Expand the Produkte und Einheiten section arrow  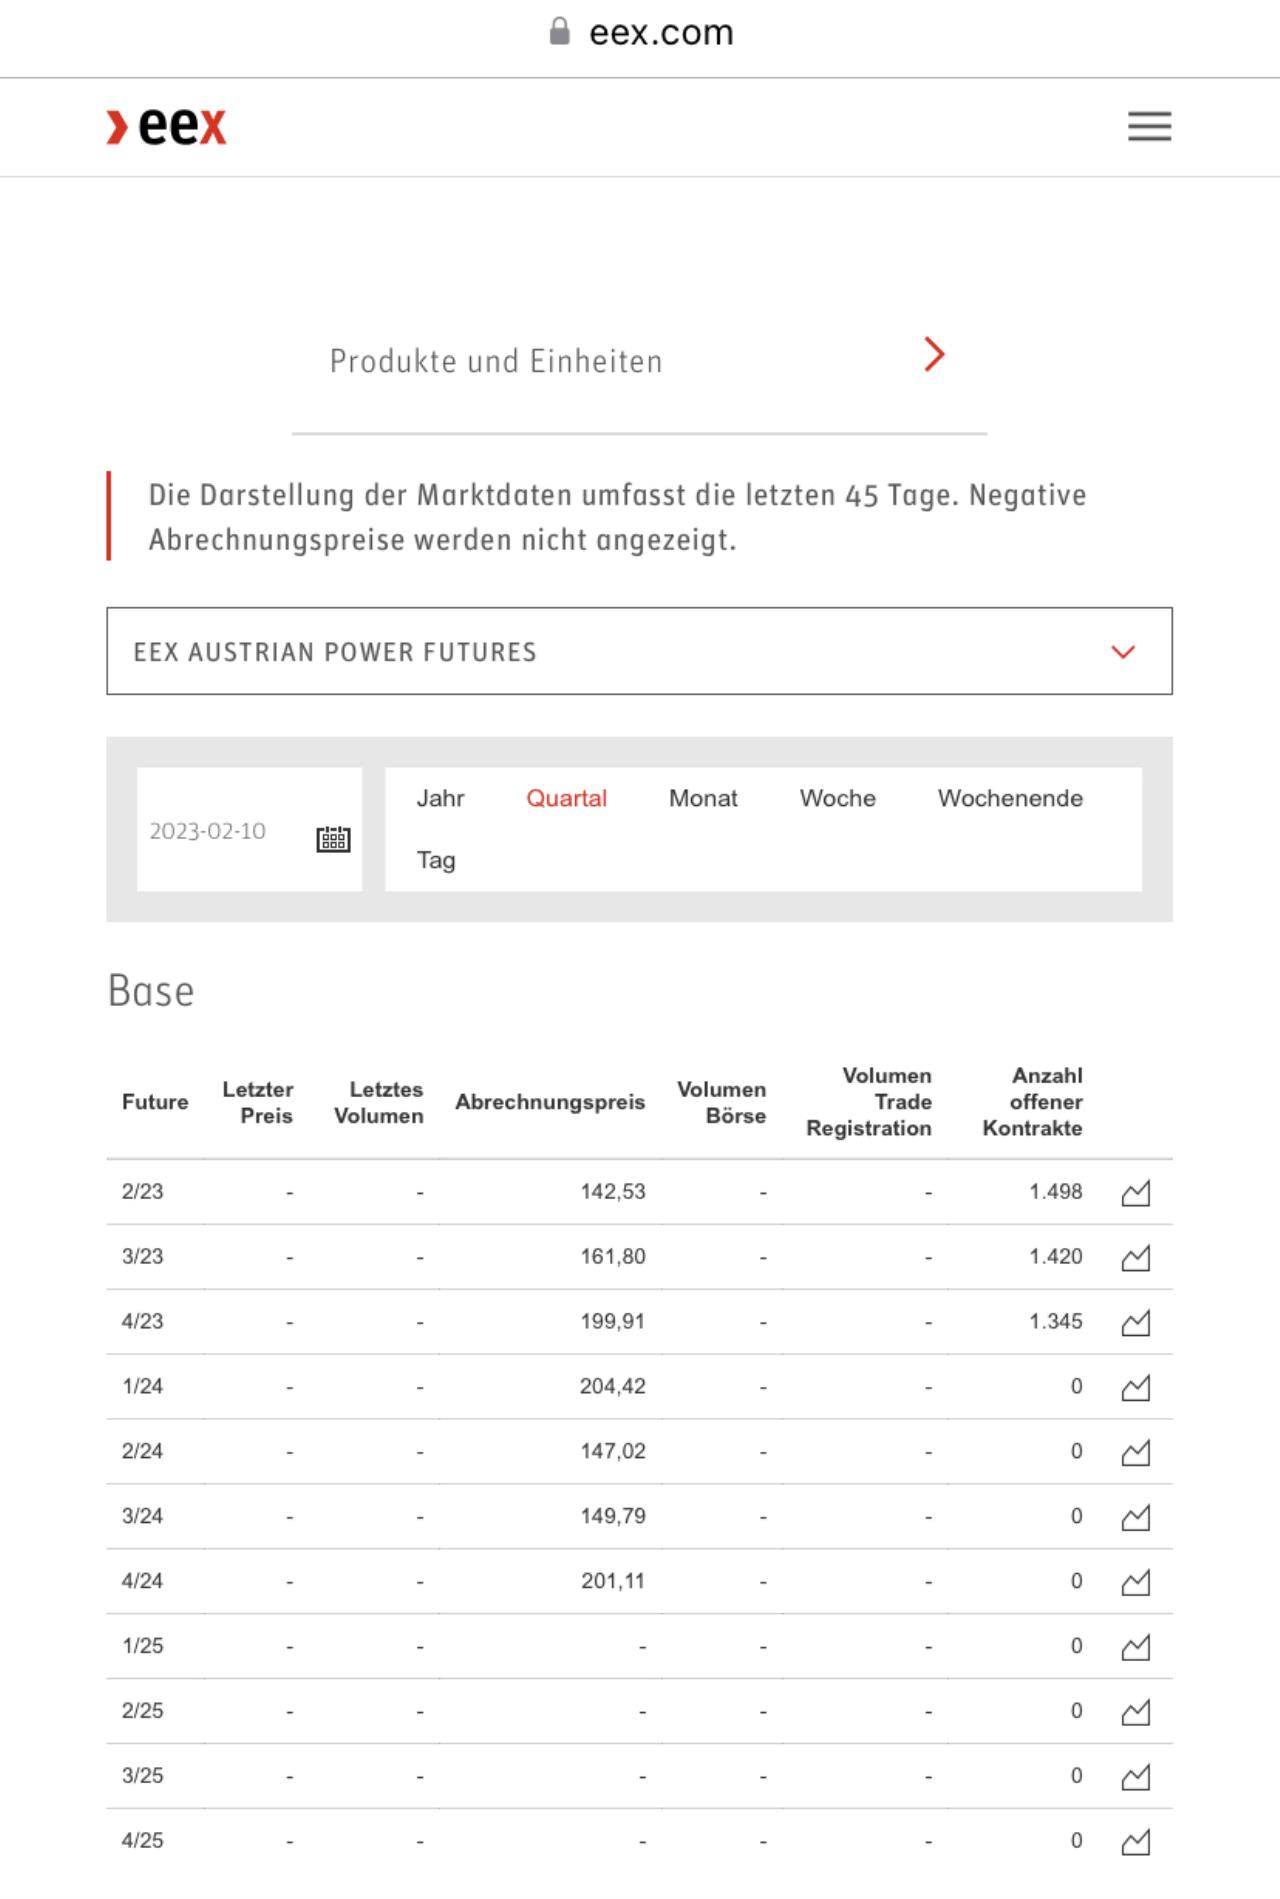(x=934, y=354)
